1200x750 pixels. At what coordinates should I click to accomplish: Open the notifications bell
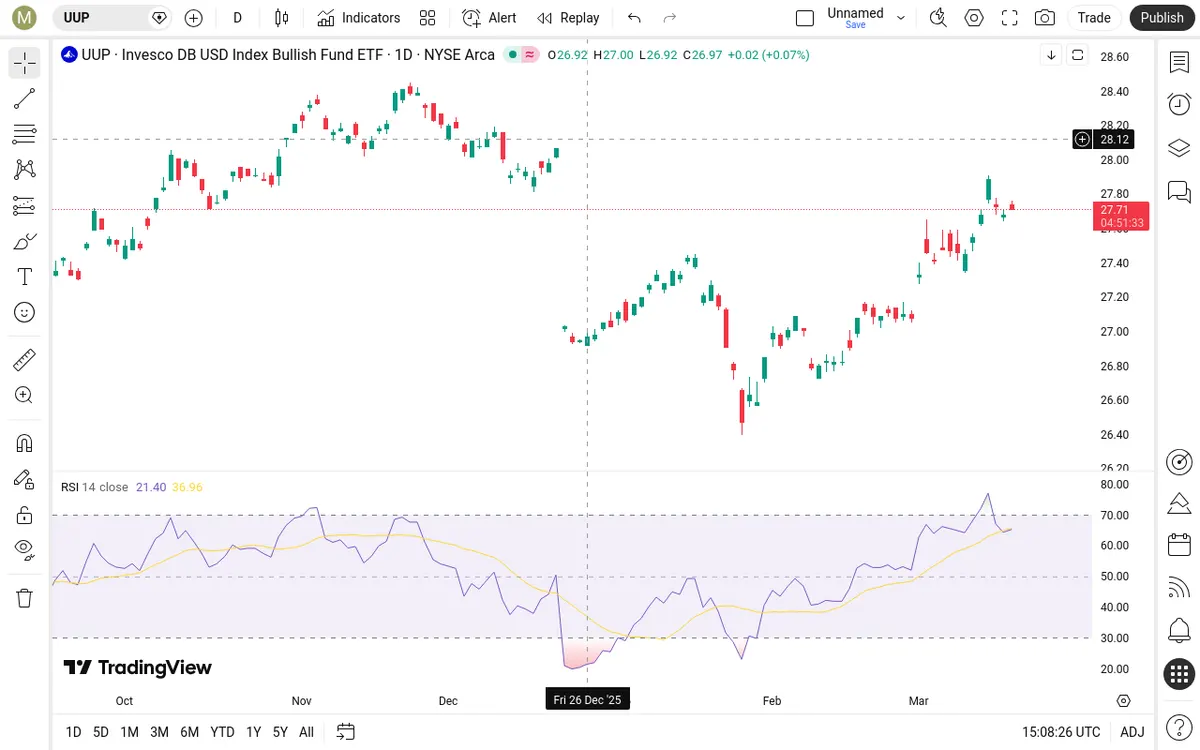1179,631
